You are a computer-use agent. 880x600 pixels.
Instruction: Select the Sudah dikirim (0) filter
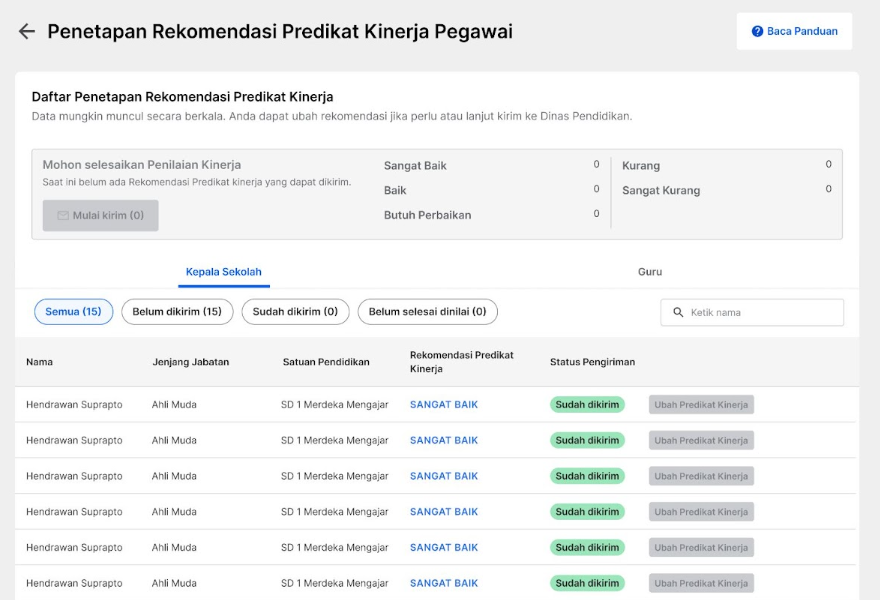(295, 312)
